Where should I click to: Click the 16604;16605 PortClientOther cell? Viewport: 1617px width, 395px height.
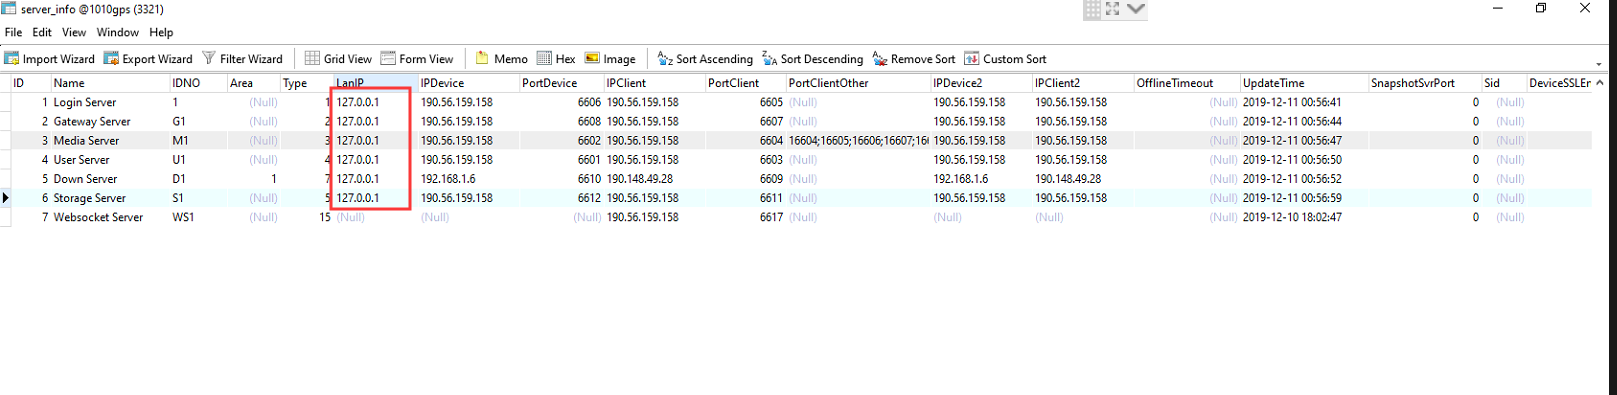click(858, 140)
